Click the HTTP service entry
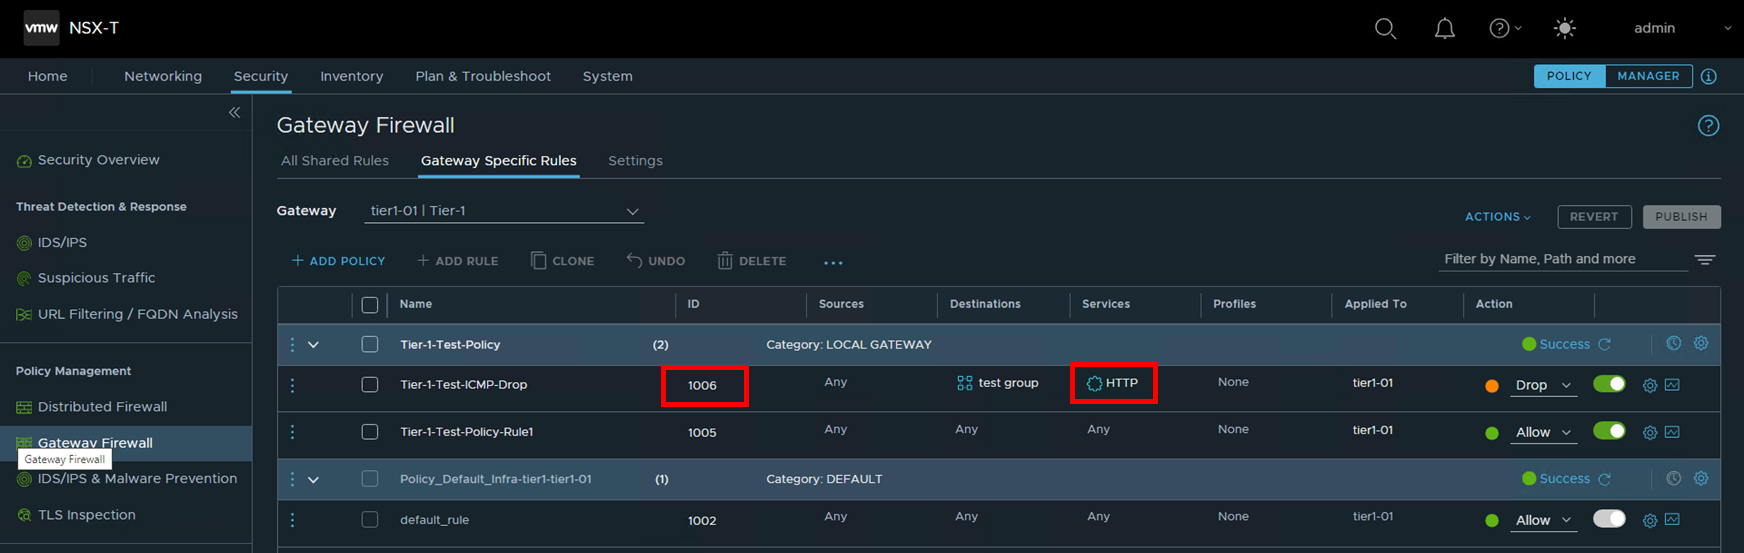 click(1112, 383)
